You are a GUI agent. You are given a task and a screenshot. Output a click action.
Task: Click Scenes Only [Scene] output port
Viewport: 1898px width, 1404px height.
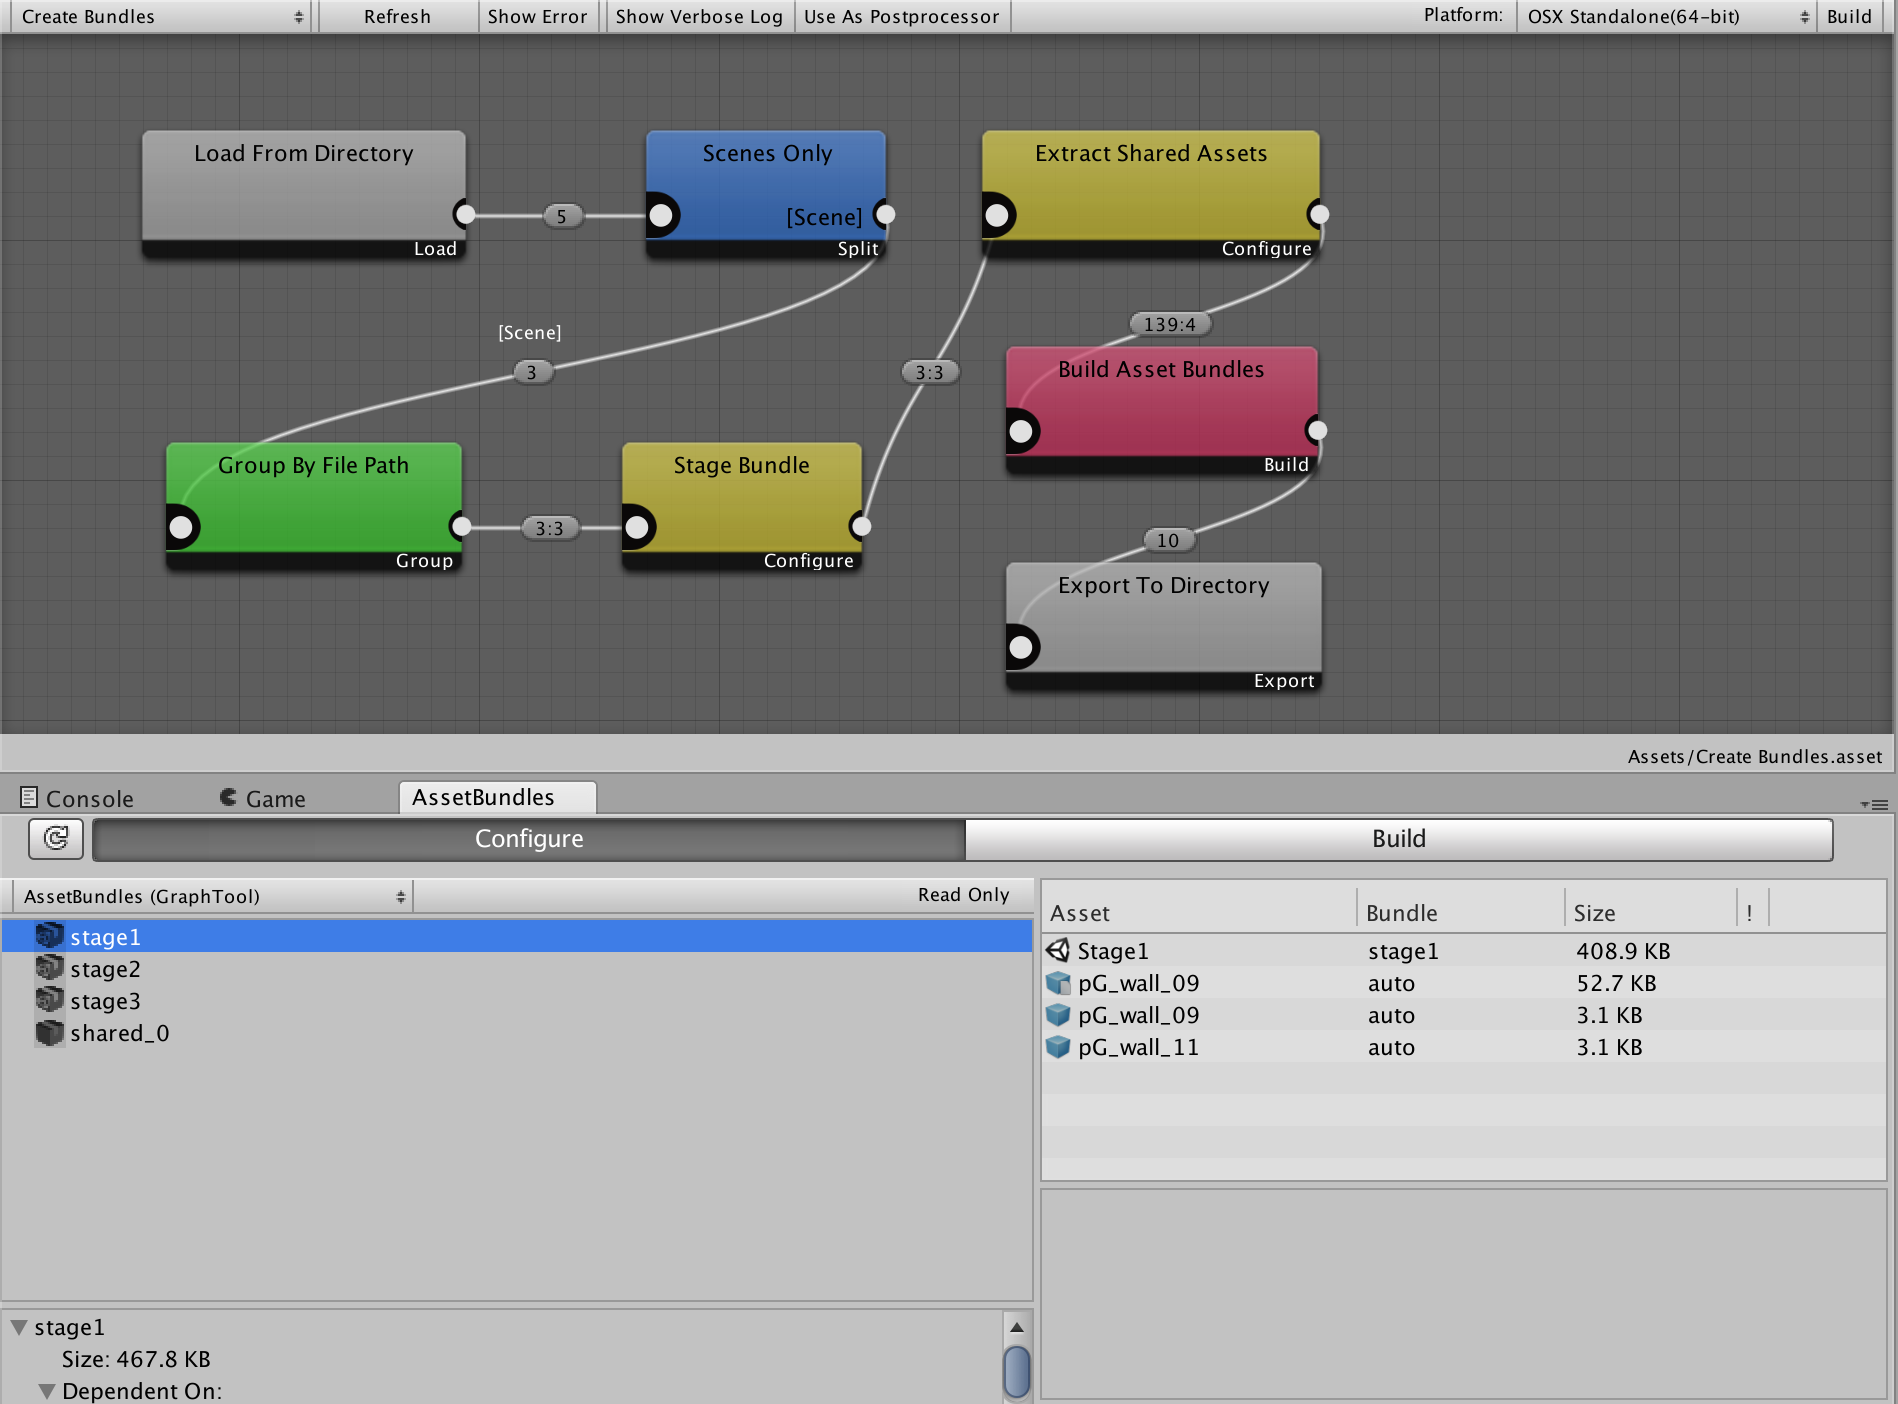click(x=885, y=214)
